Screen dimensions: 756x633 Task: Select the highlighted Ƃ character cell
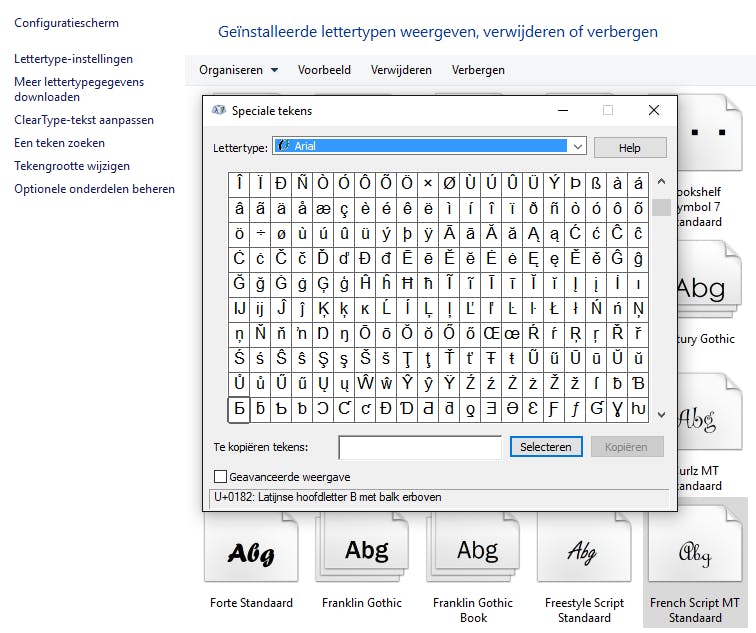coord(239,409)
